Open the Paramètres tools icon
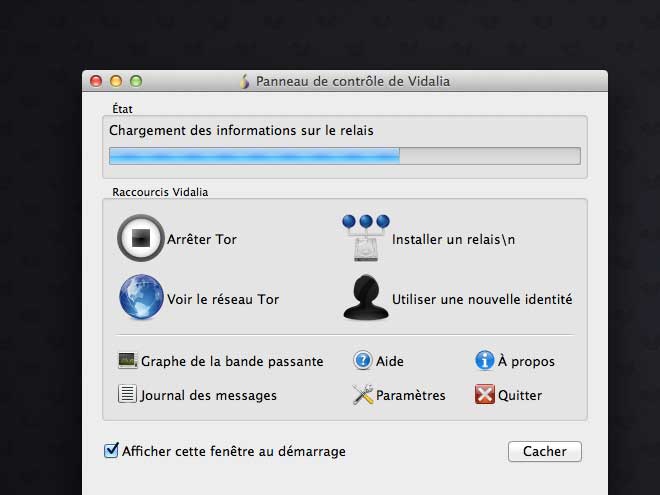Screen dimensions: 660x495 click(362, 394)
